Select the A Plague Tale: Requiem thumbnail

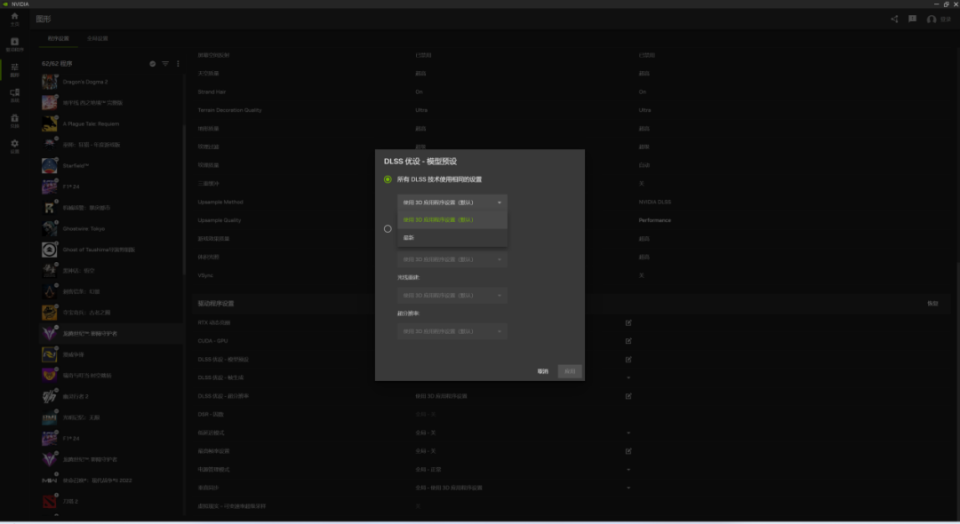click(50, 124)
